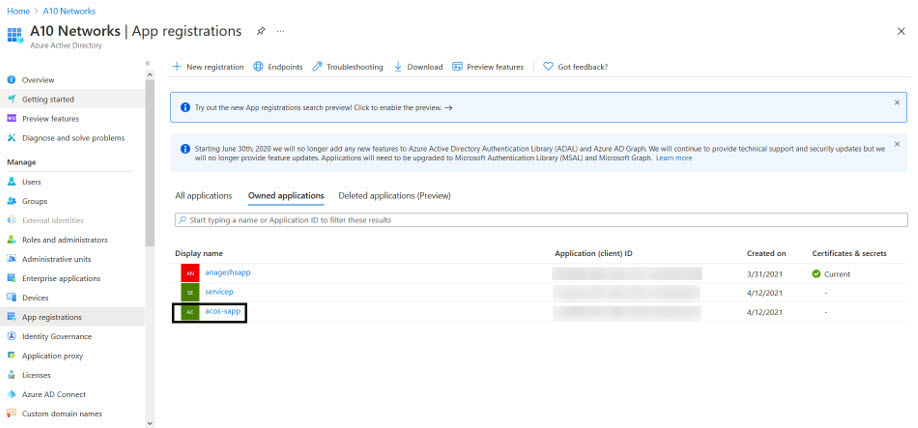Click the Licenses icon in sidebar
The height and width of the screenshot is (428, 918).
pyautogui.click(x=11, y=375)
